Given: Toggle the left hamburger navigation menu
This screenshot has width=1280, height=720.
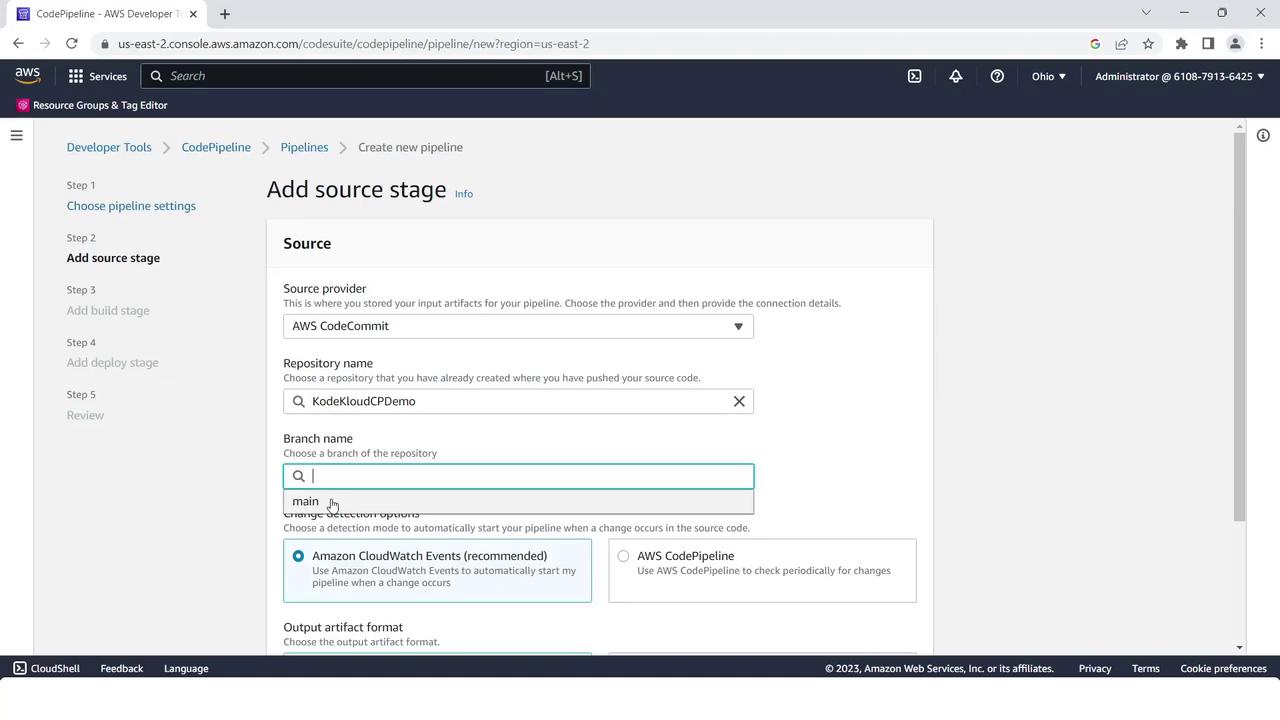Looking at the screenshot, I should tap(16, 135).
